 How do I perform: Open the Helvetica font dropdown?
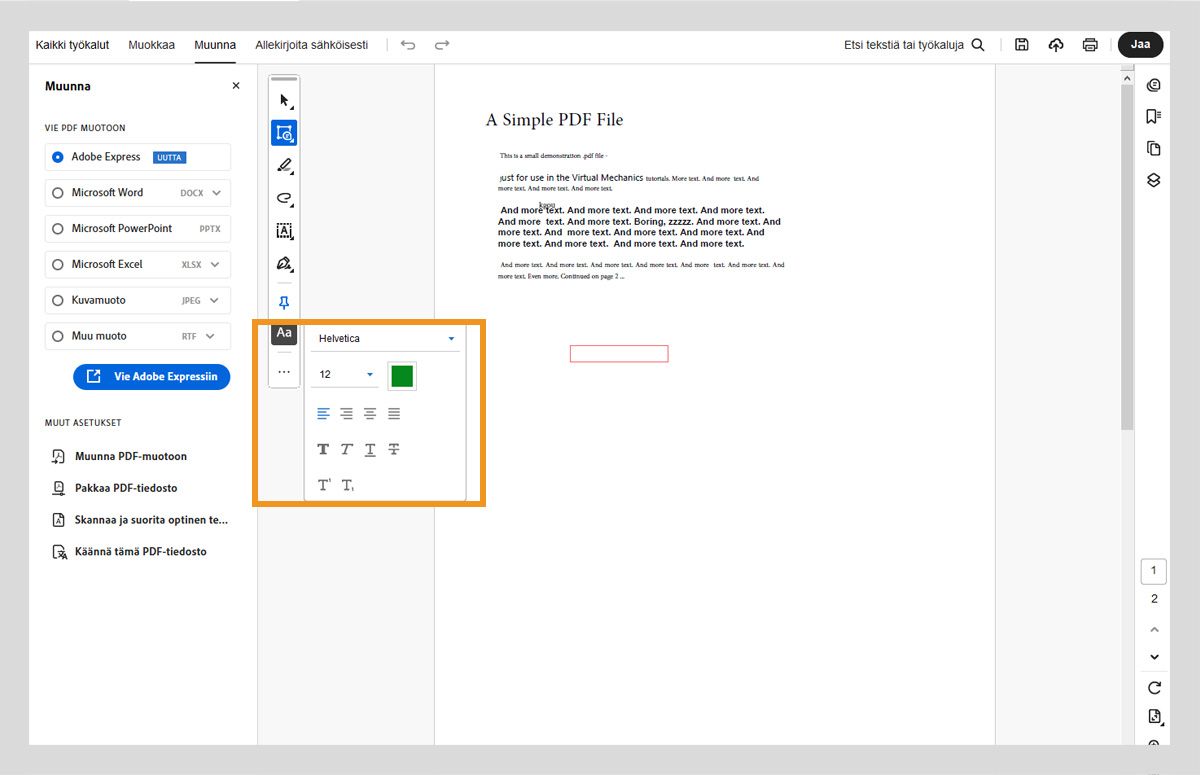386,338
